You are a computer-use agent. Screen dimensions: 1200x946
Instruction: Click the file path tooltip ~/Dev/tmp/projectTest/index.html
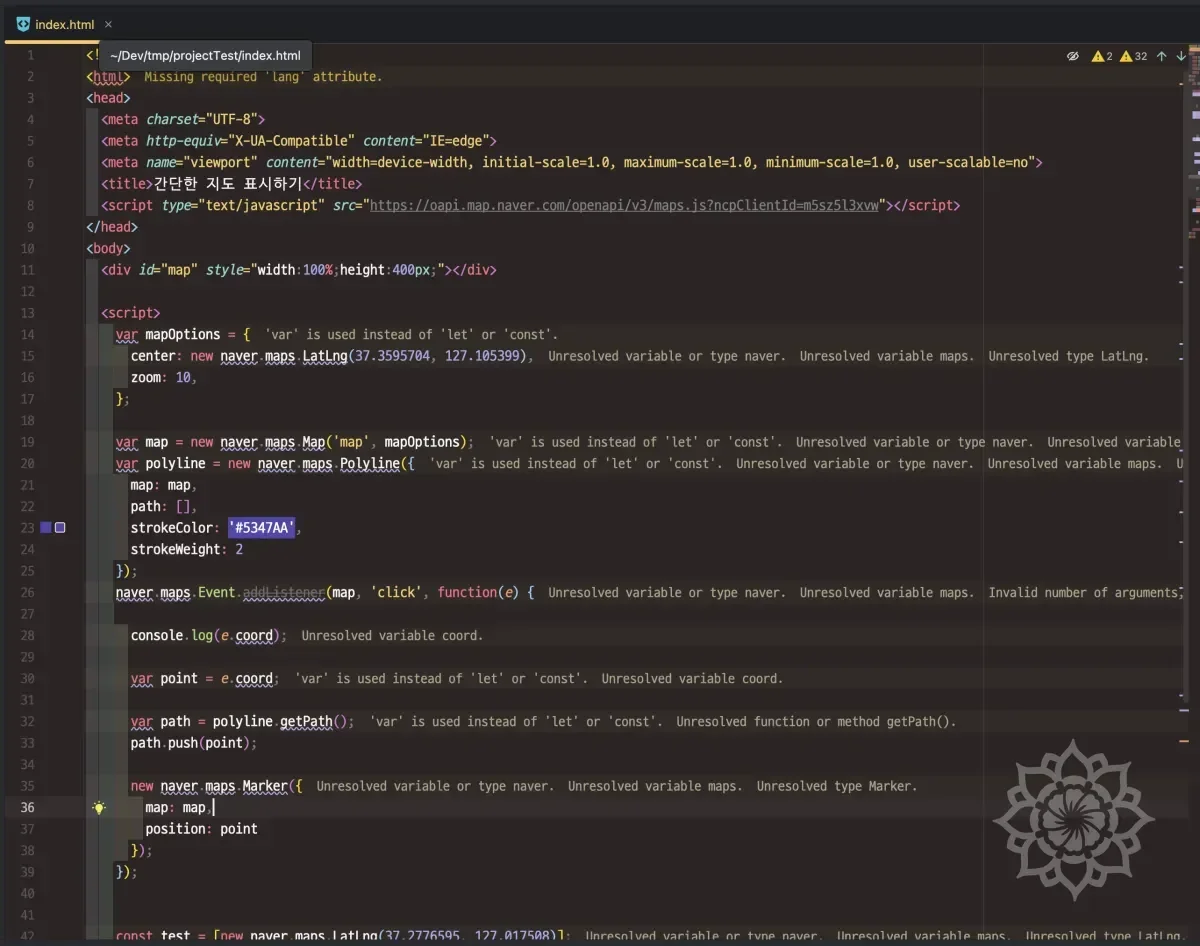click(x=205, y=56)
